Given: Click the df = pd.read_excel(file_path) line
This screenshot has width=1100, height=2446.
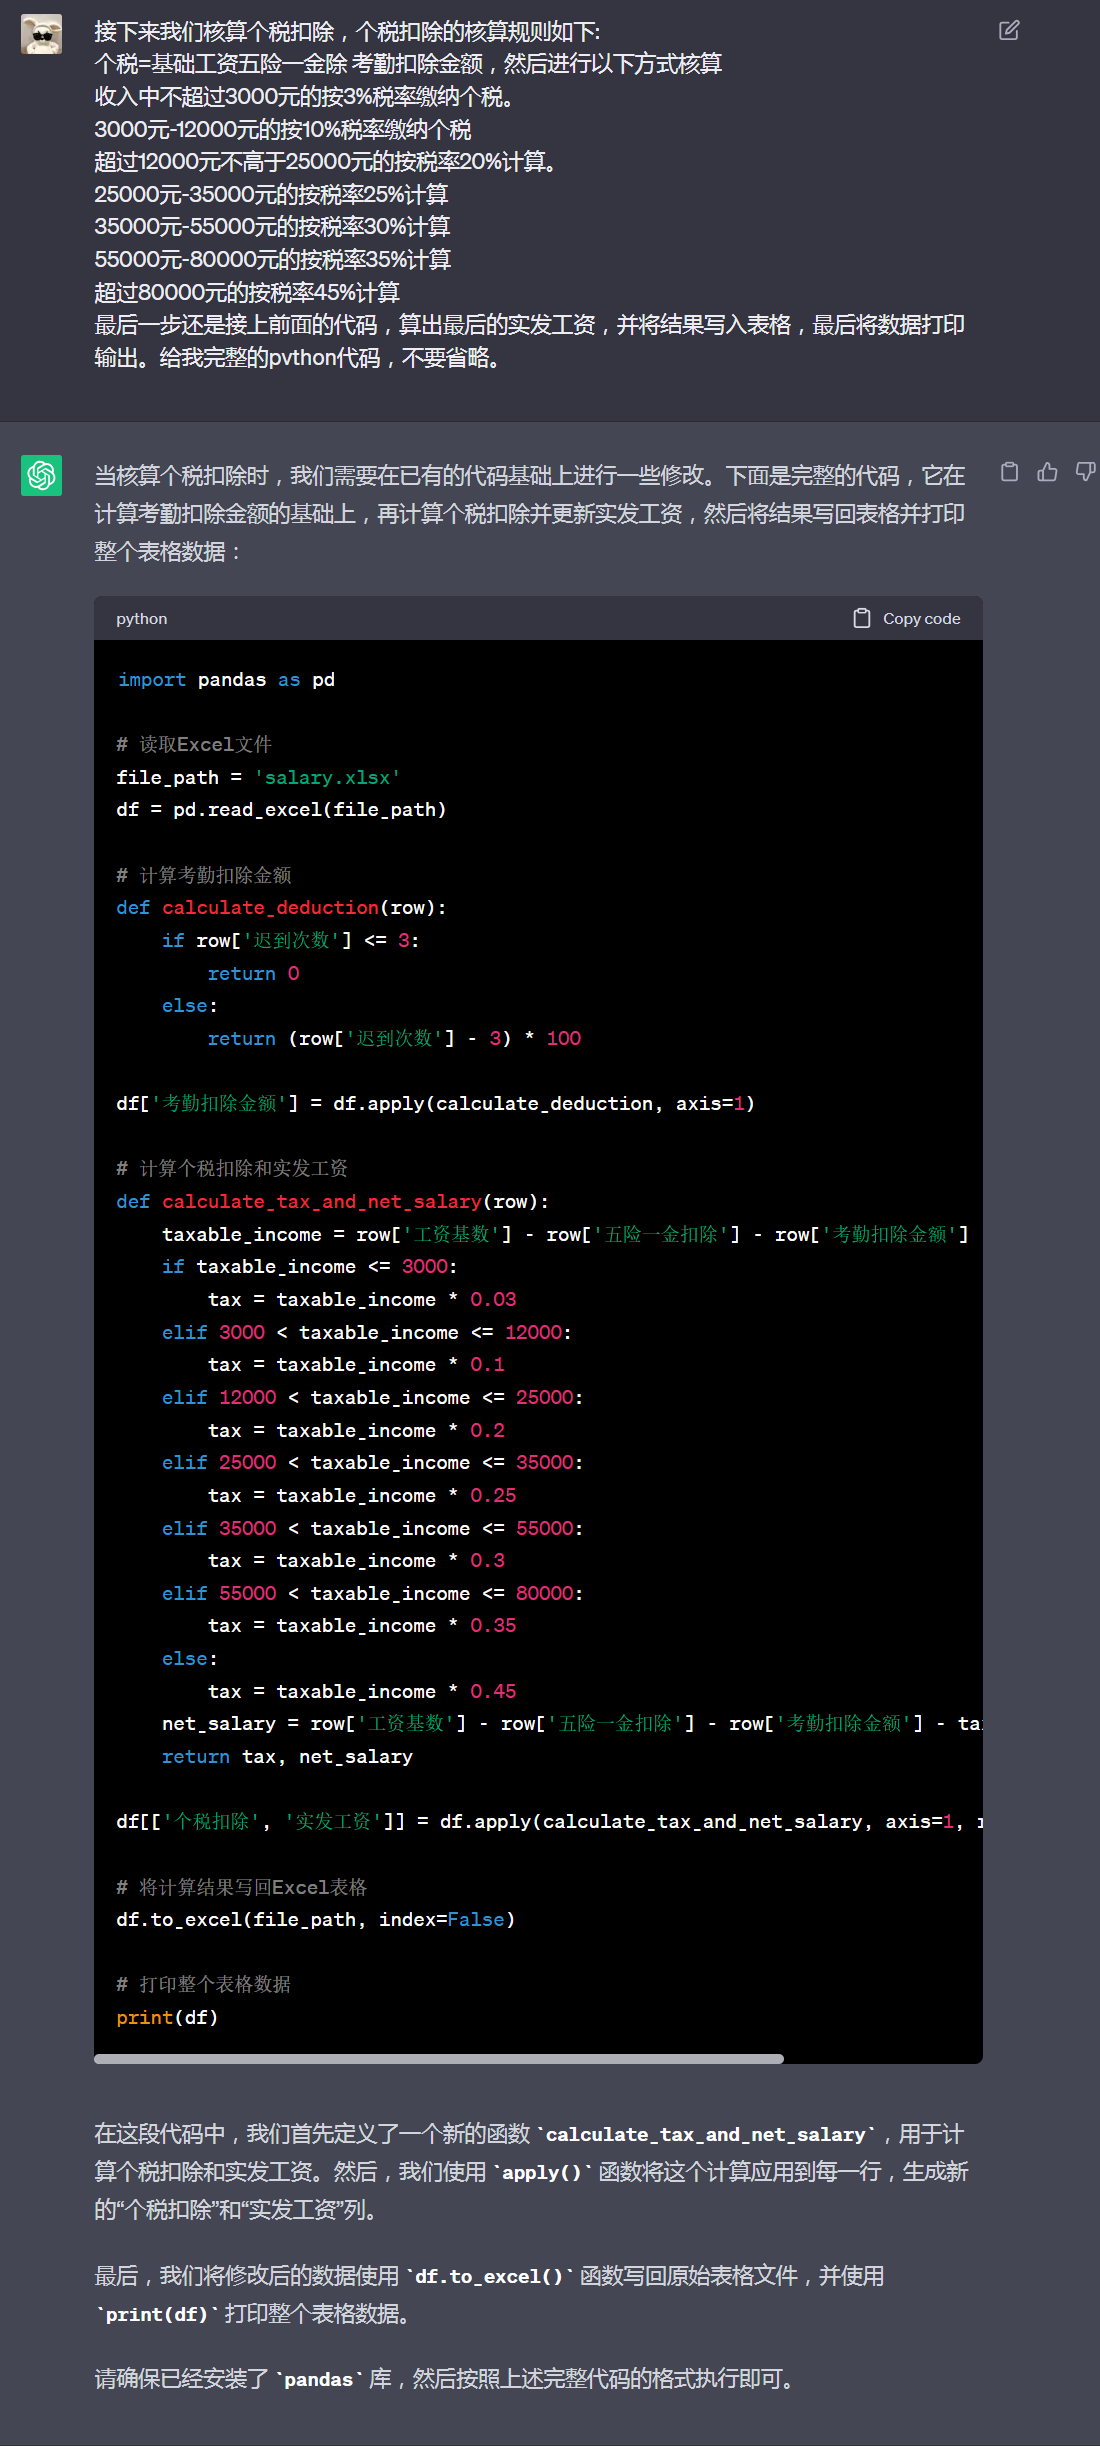Looking at the screenshot, I should (x=281, y=810).
